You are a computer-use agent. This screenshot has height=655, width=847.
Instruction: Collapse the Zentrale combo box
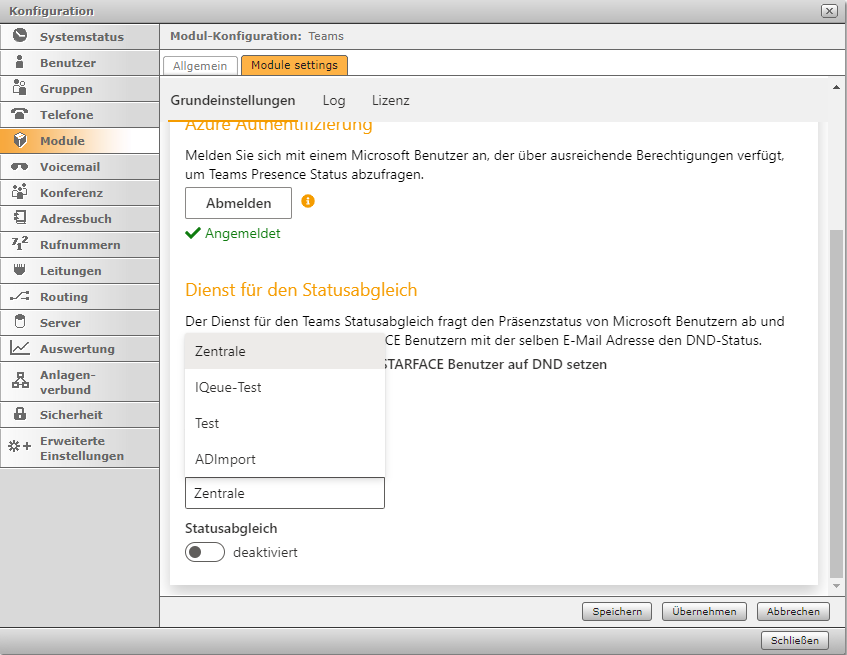point(285,493)
